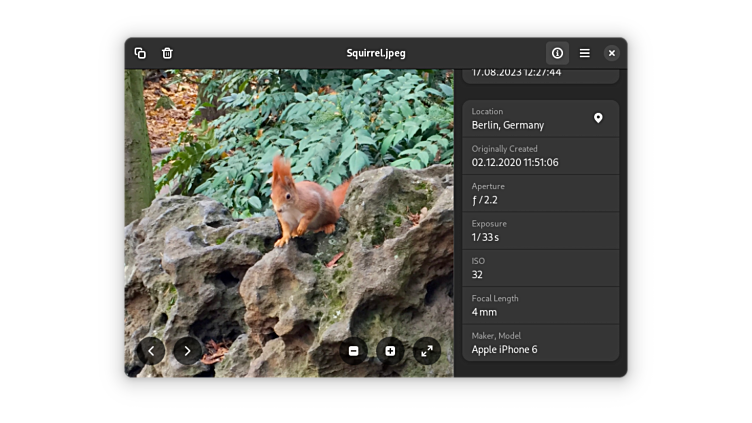The height and width of the screenshot is (423, 752).
Task: Copy the image using the copy icon
Action: (x=140, y=53)
